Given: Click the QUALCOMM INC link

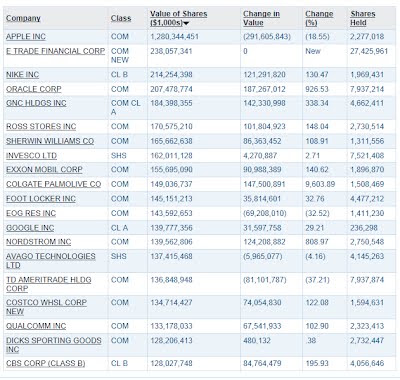Looking at the screenshot, I should coord(36,326).
